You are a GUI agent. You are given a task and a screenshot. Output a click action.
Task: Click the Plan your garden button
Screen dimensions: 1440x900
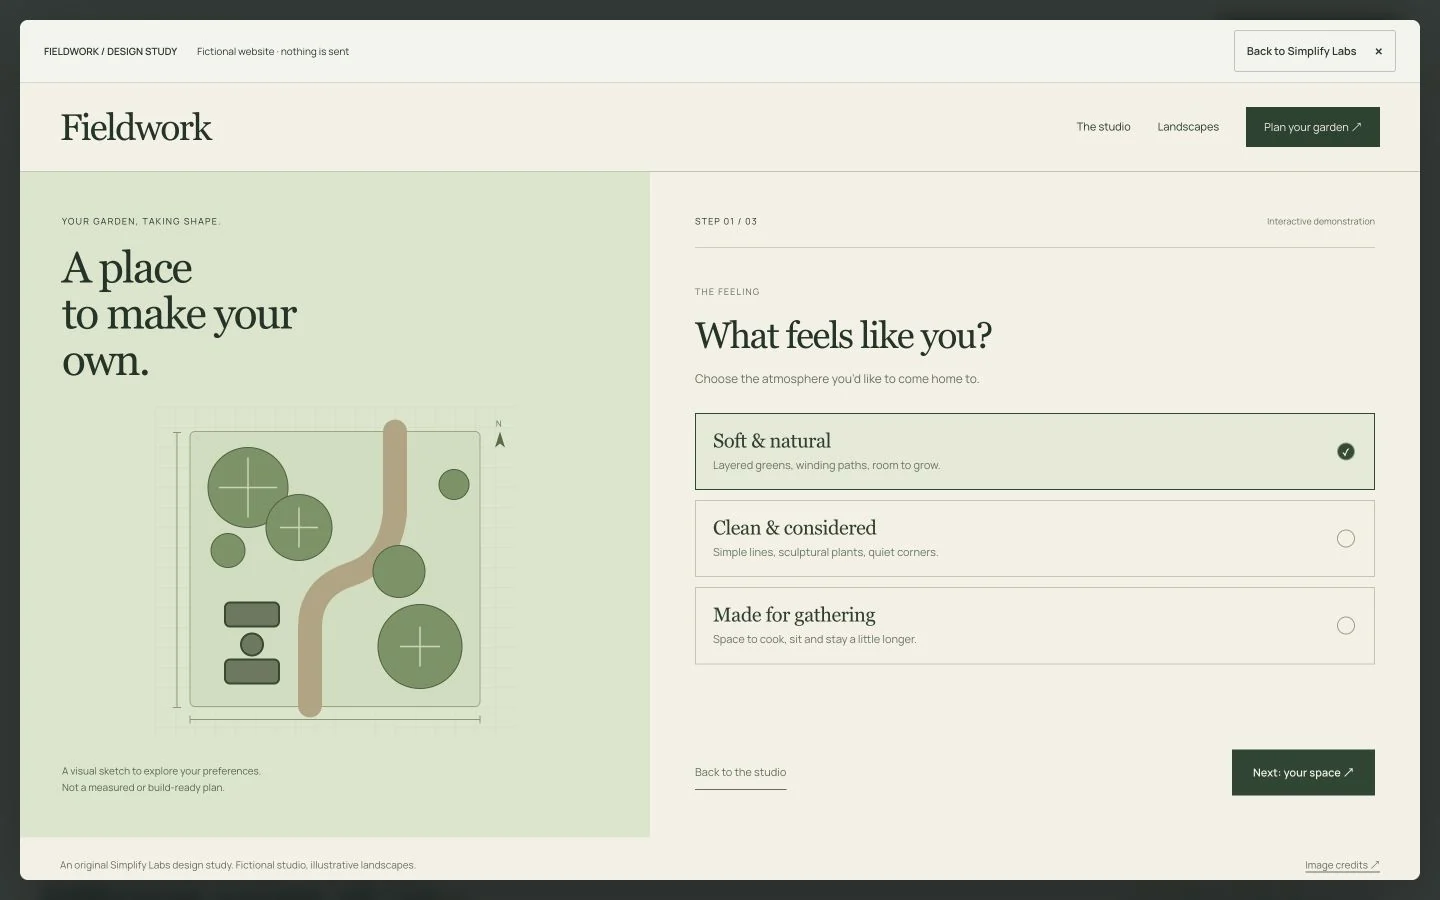point(1312,127)
